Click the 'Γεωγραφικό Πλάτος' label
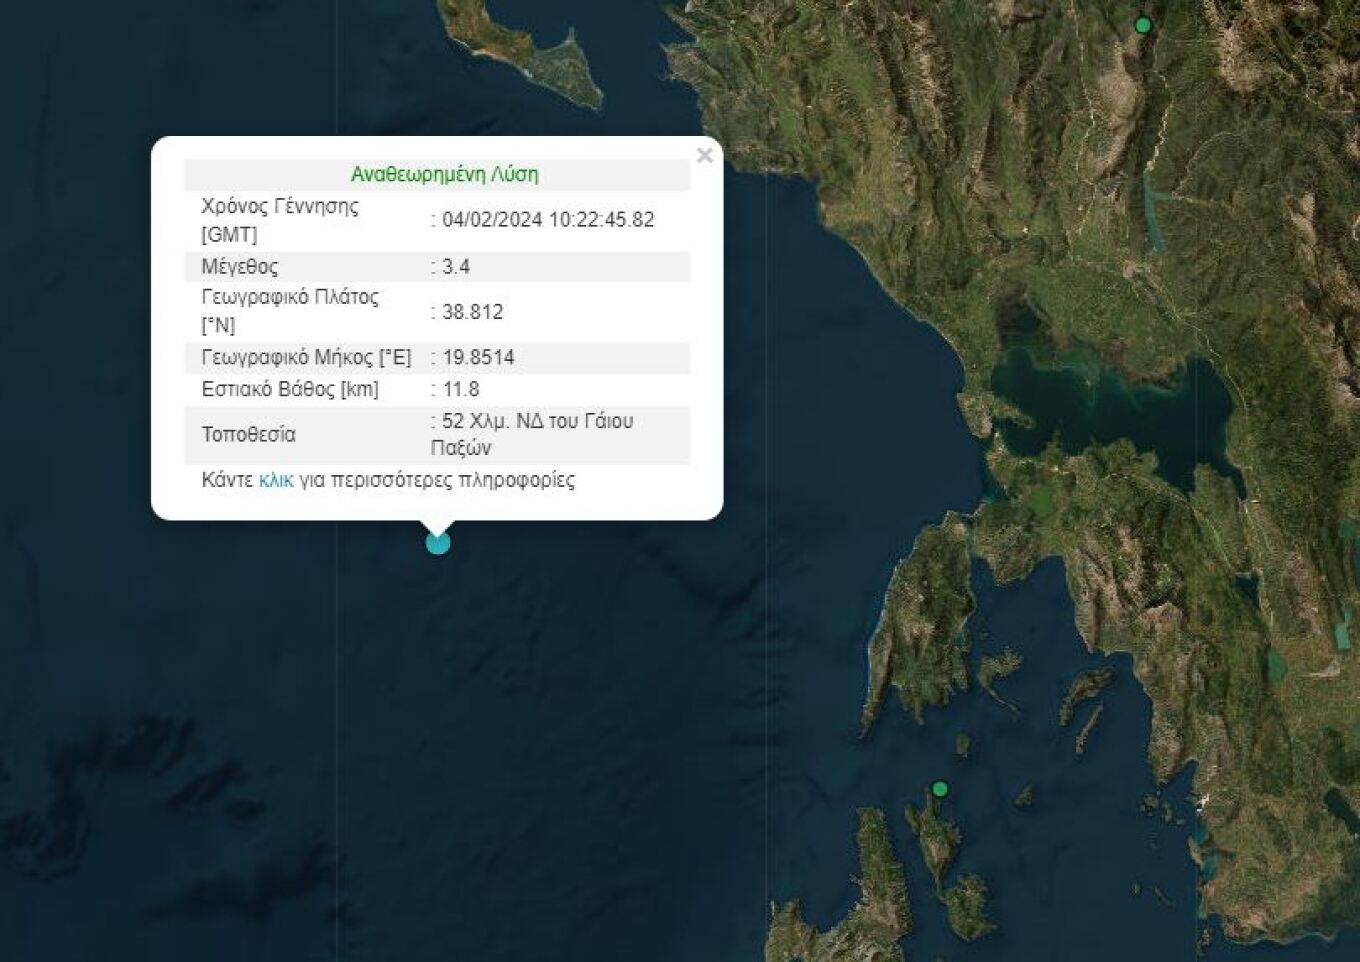Screen dimensions: 1360x962 click(x=290, y=298)
